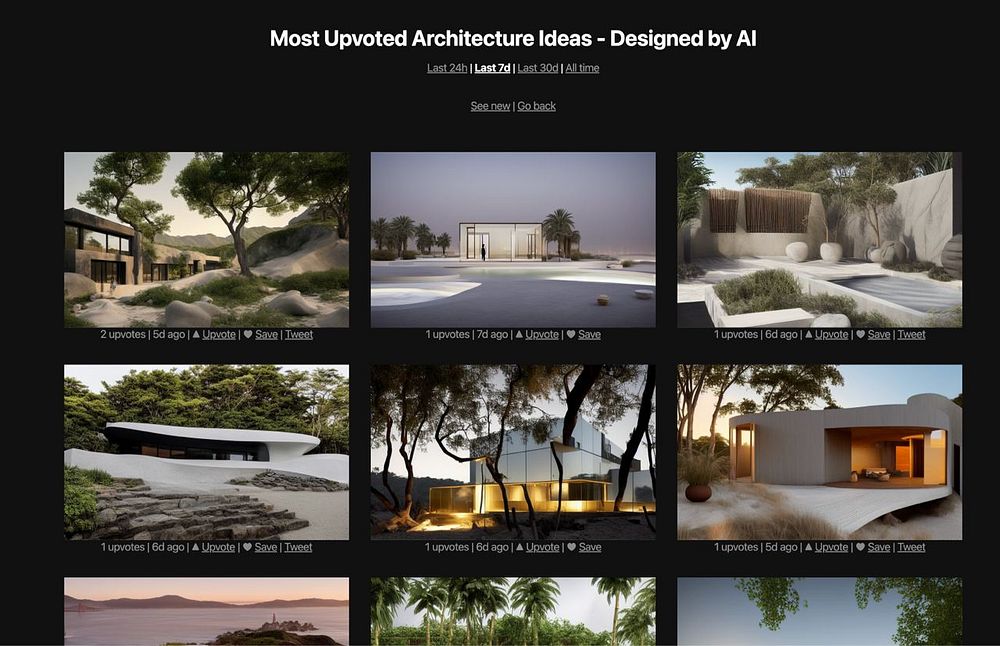Select the Last 7d filter
The width and height of the screenshot is (1000, 646).
(x=492, y=68)
